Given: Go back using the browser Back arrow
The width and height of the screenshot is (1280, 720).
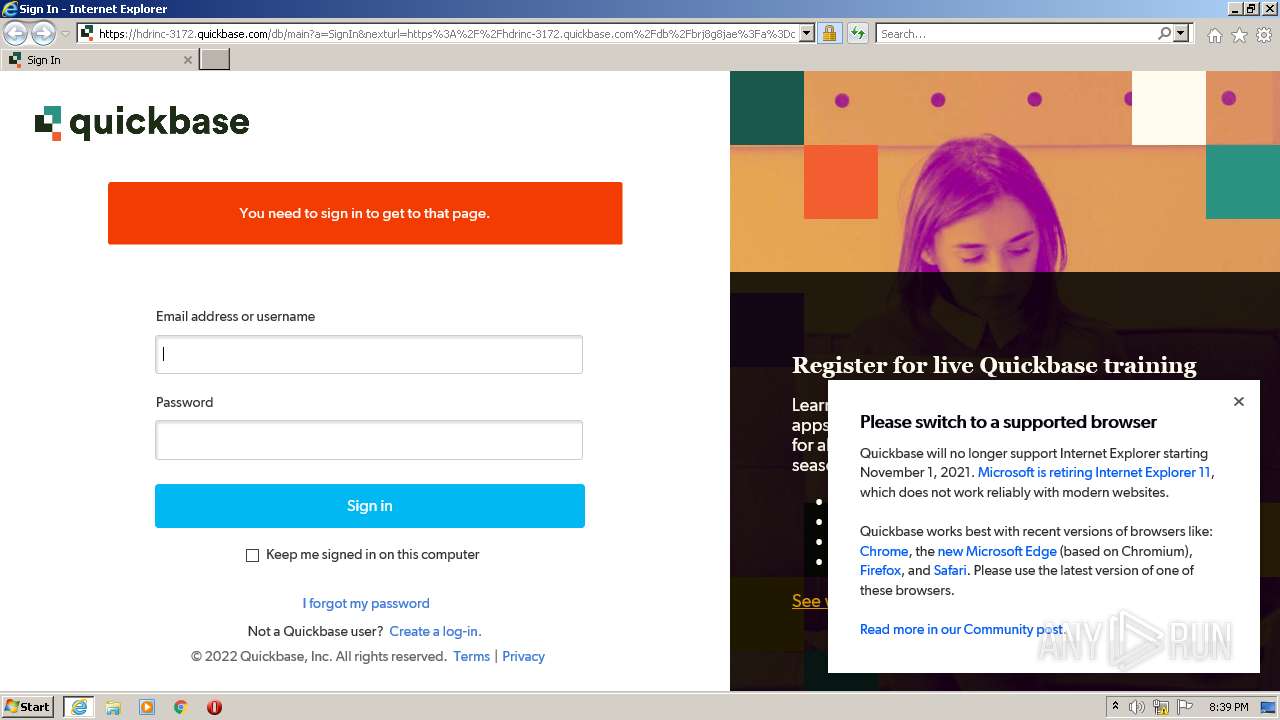Looking at the screenshot, I should pos(16,34).
